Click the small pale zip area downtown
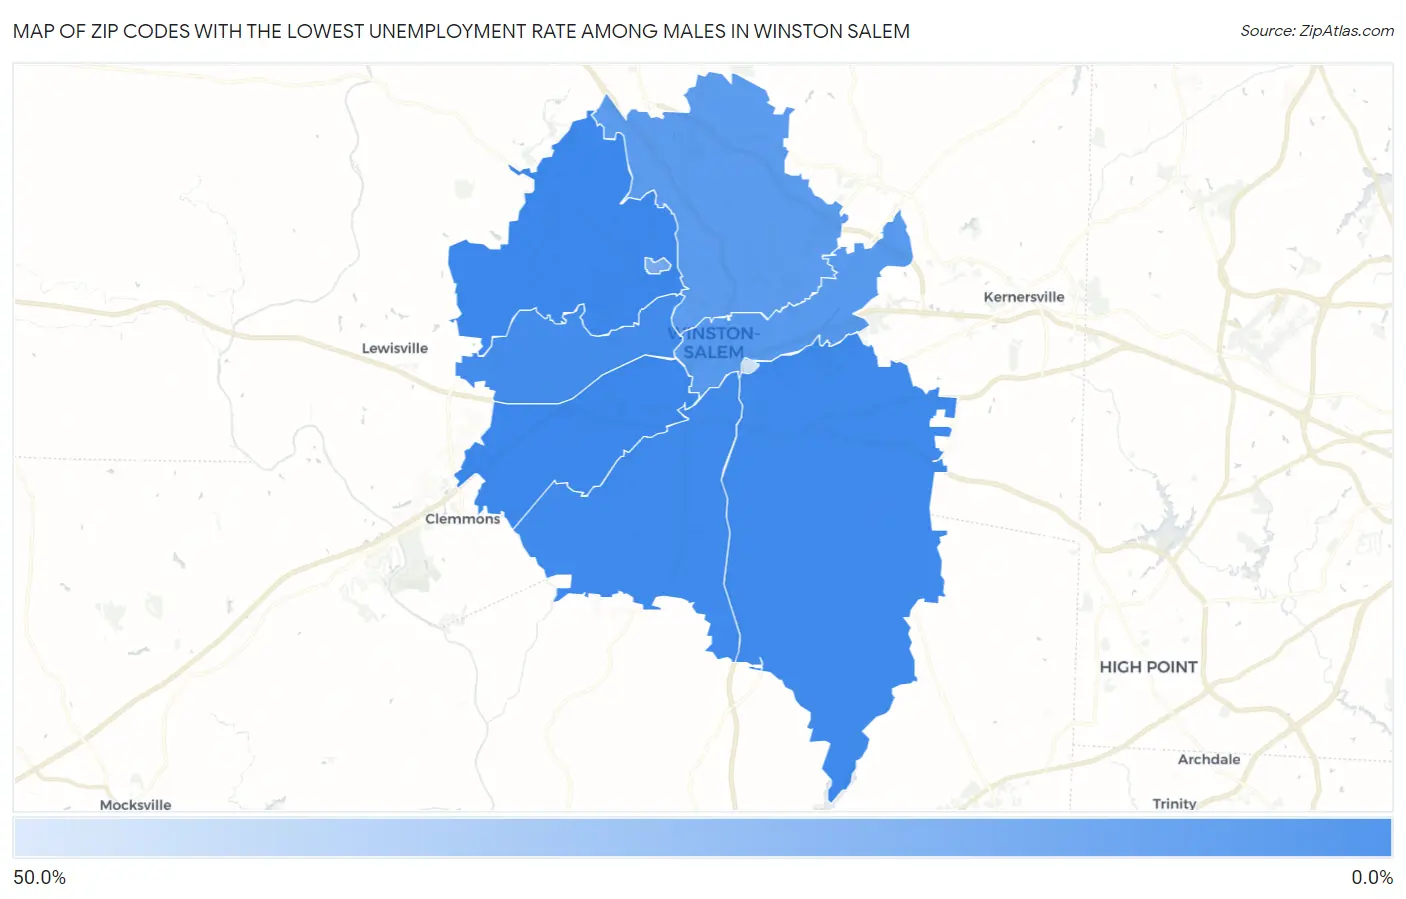Screen dimensions: 1406x899 tap(749, 366)
